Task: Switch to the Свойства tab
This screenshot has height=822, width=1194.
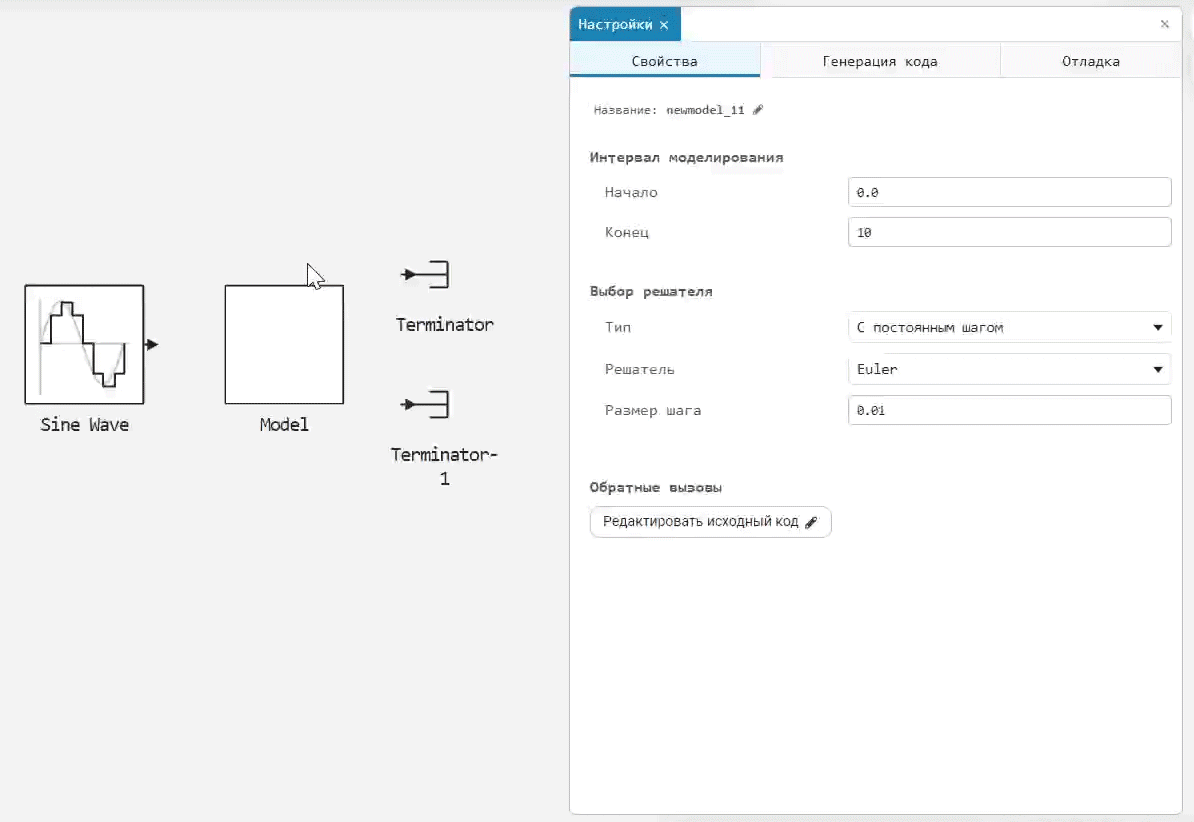Action: click(665, 61)
